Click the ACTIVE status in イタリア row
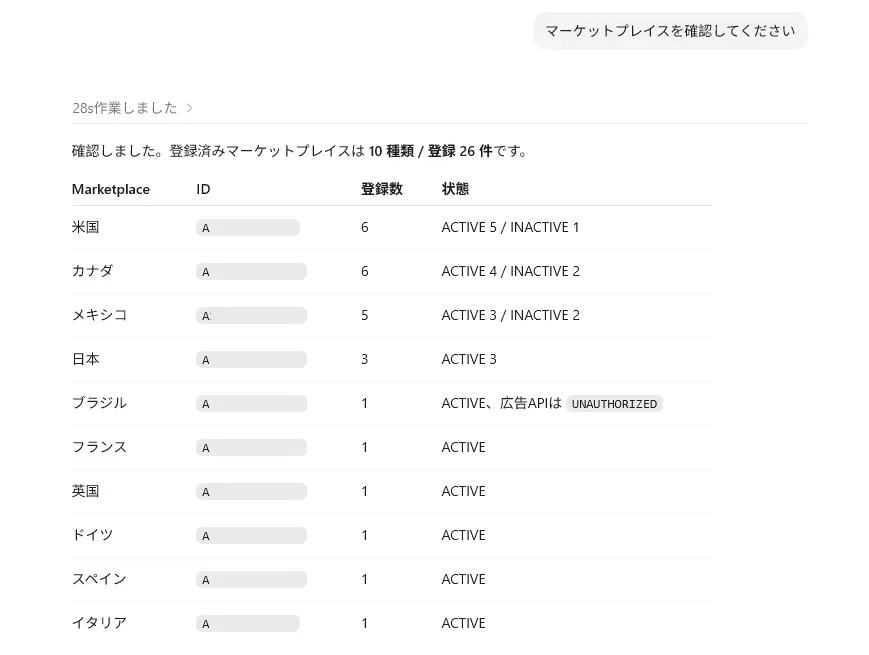 pos(463,623)
